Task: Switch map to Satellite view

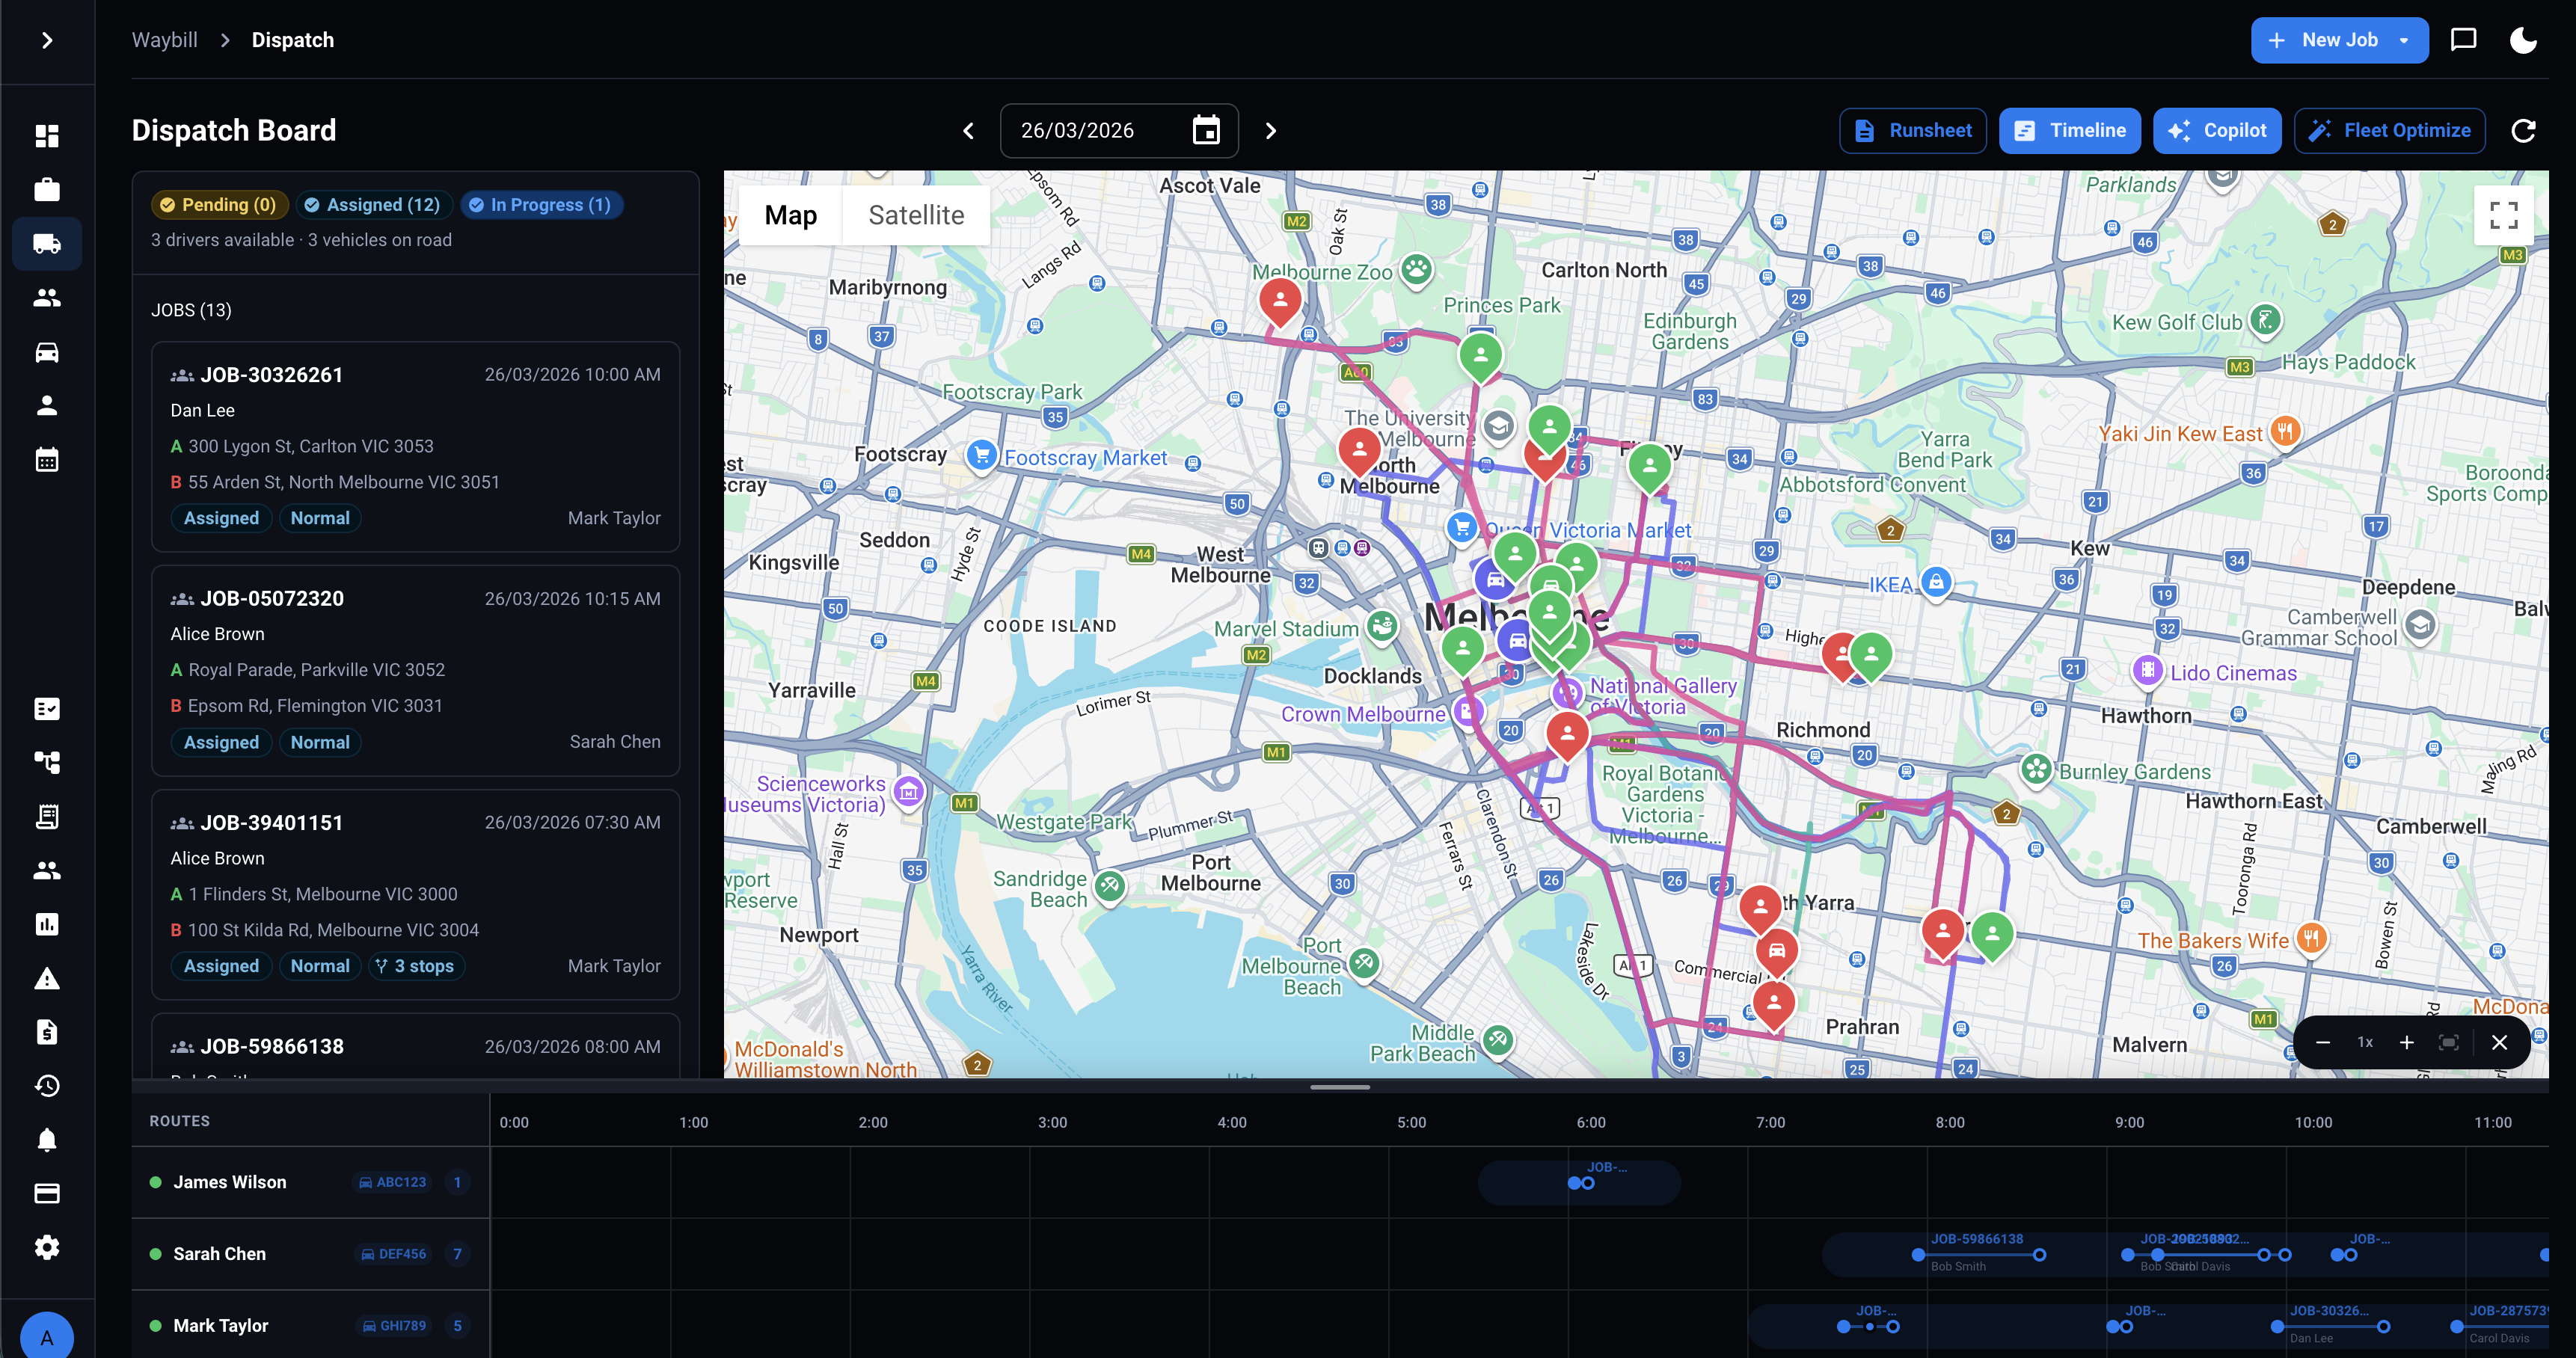Action: tap(915, 215)
